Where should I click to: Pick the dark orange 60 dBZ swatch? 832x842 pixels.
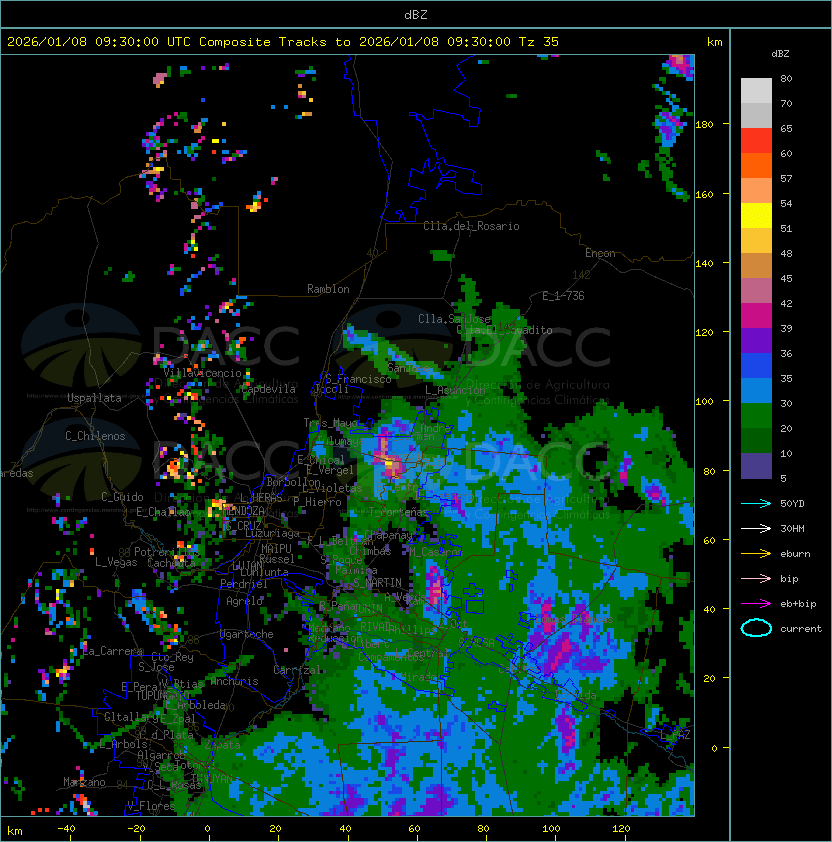756,166
